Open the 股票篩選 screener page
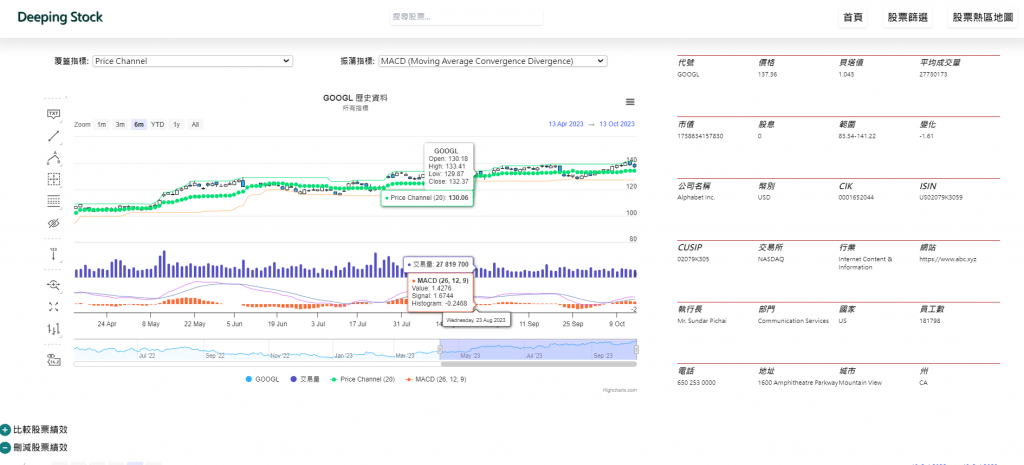The image size is (1024, 465). [907, 18]
